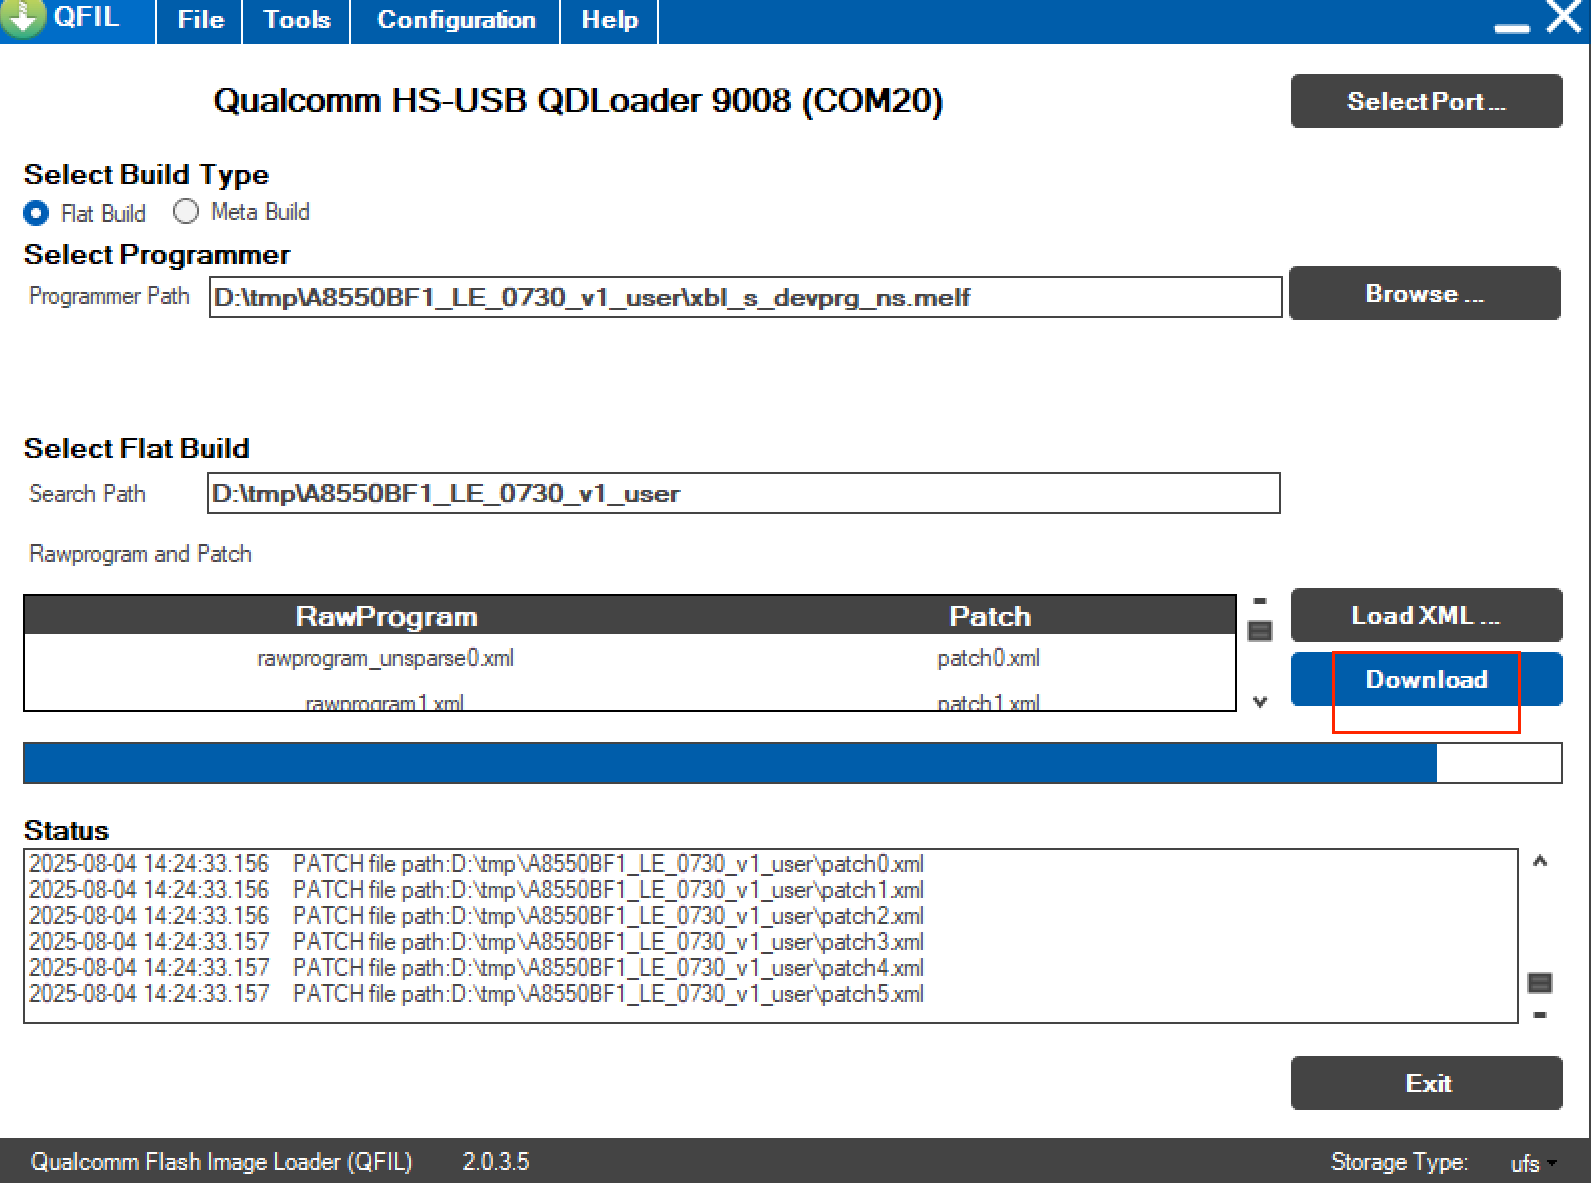Open the Tools menu

[x=297, y=20]
